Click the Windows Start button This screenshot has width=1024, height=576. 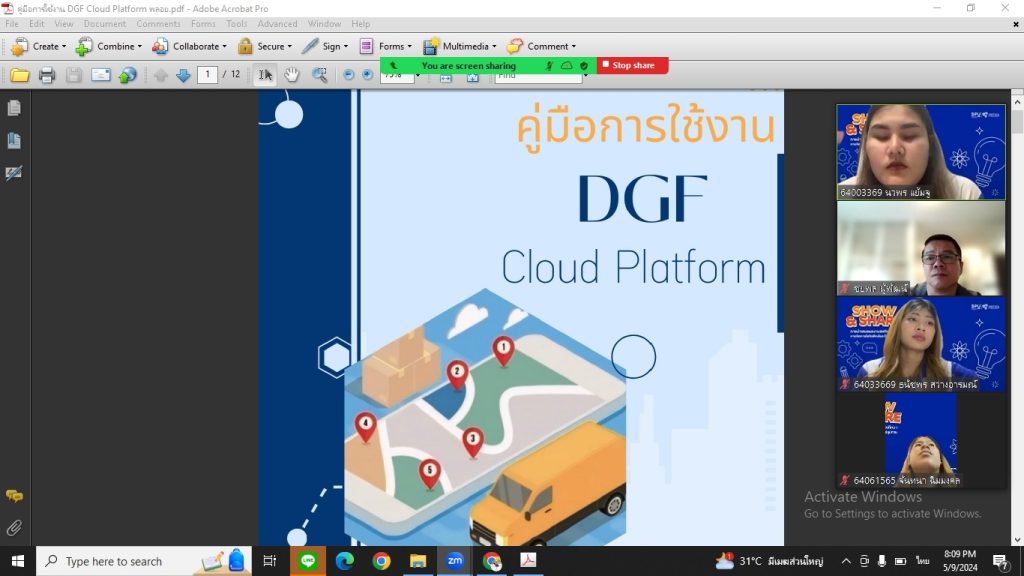(18, 561)
